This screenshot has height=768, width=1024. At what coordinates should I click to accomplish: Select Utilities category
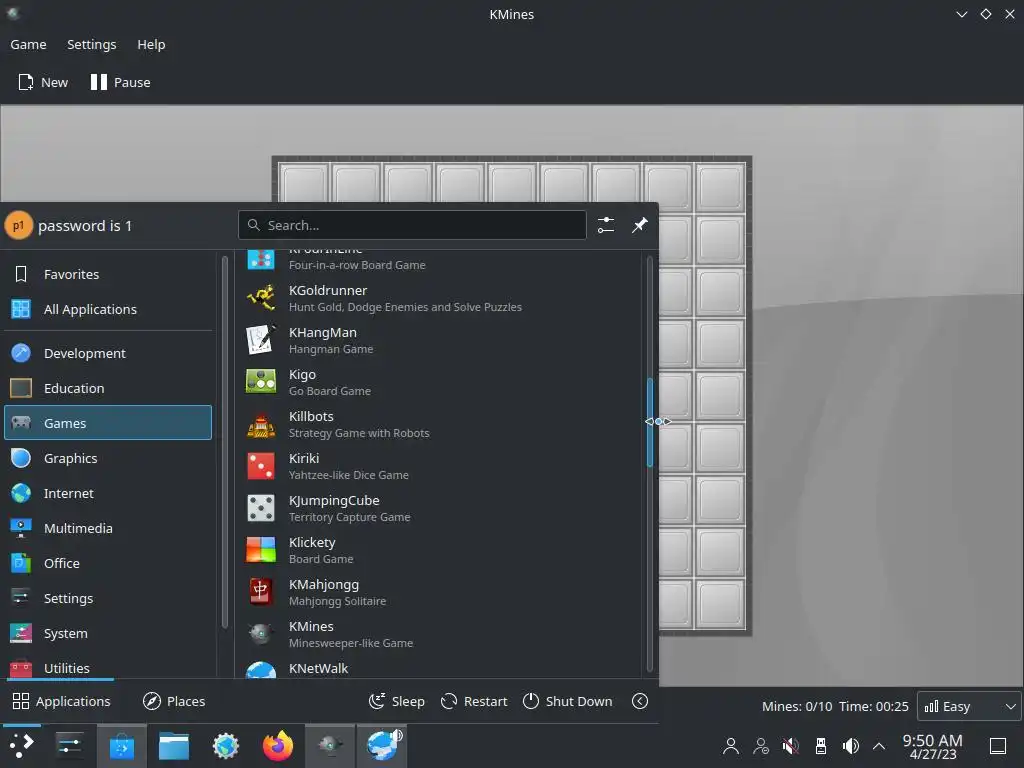(108, 666)
